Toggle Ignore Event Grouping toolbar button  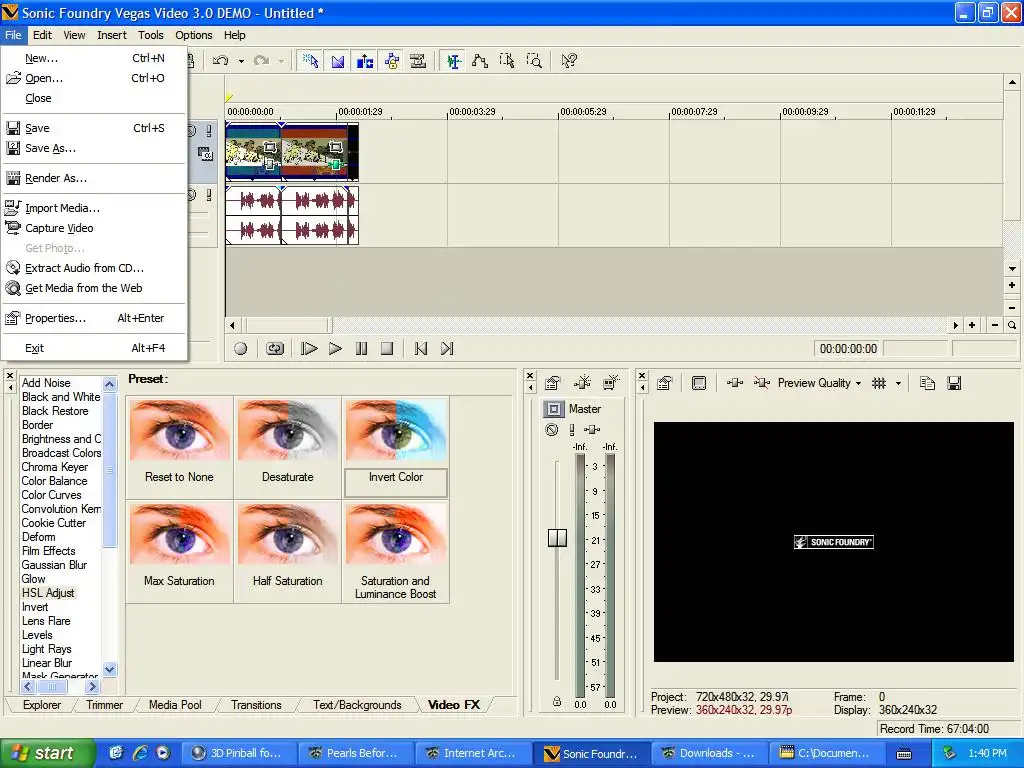pos(418,61)
